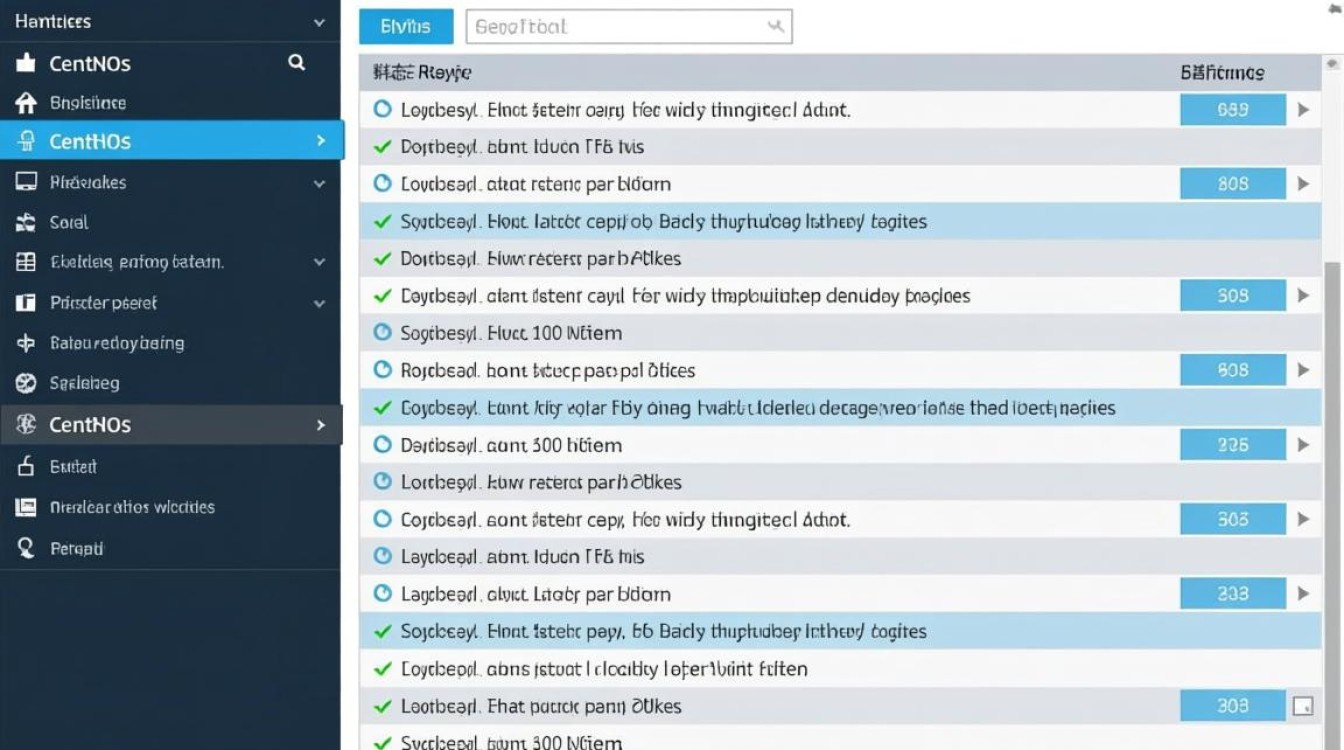The width and height of the screenshot is (1344, 750).
Task: Click the circle icon of Ltabr par bdorn row
Action: (382, 594)
